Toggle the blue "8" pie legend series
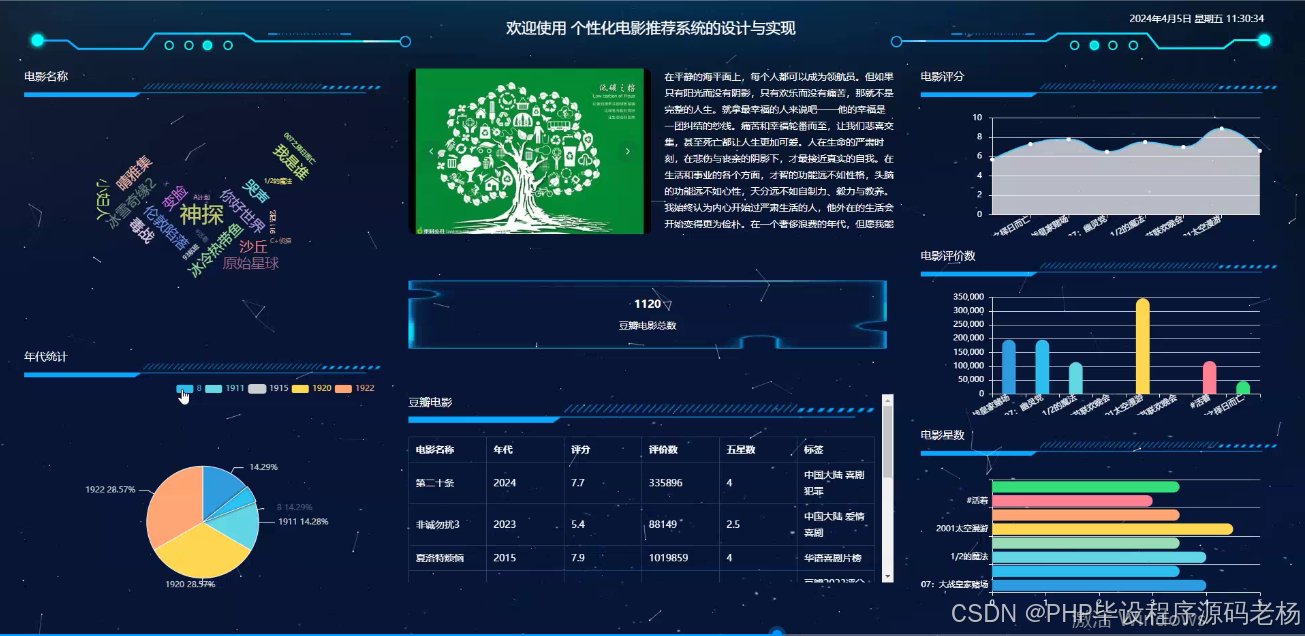Viewport: 1305px width, 636px height. [x=188, y=388]
